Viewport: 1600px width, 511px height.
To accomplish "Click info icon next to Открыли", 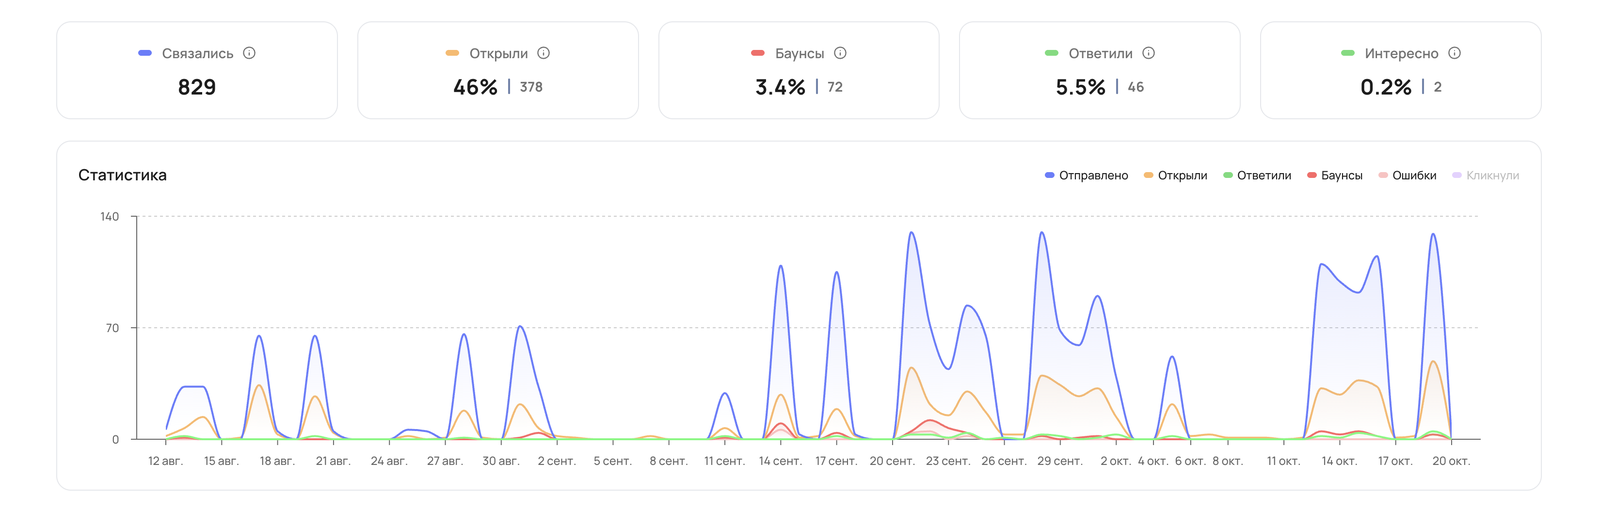I will coord(543,53).
